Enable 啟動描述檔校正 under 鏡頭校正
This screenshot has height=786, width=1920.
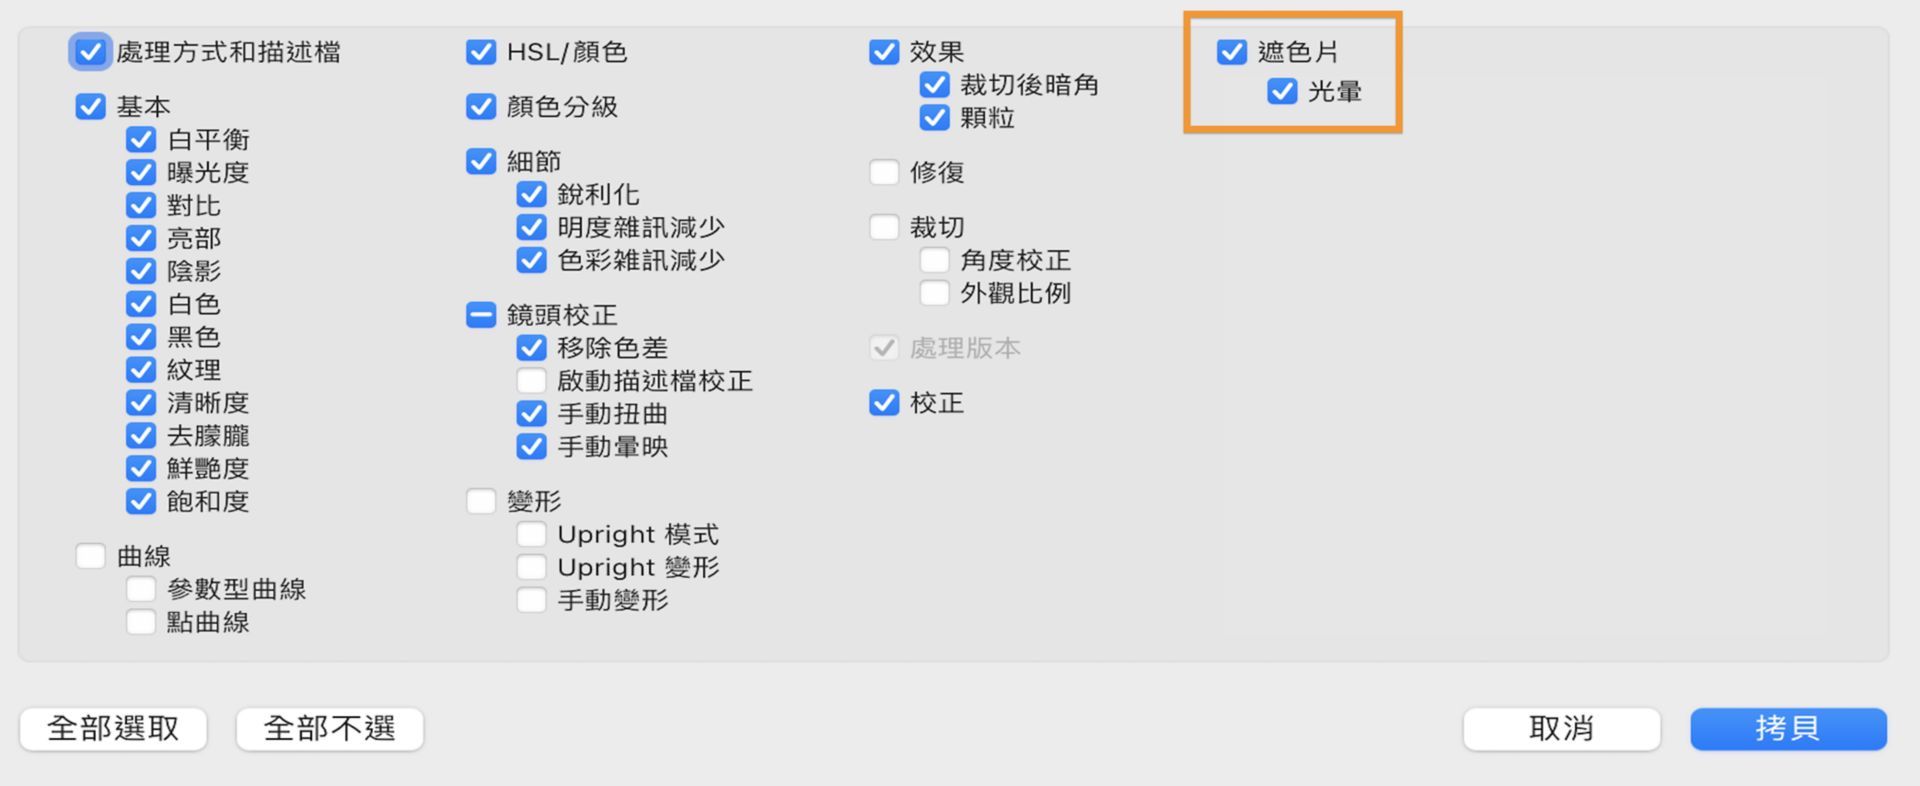coord(531,380)
